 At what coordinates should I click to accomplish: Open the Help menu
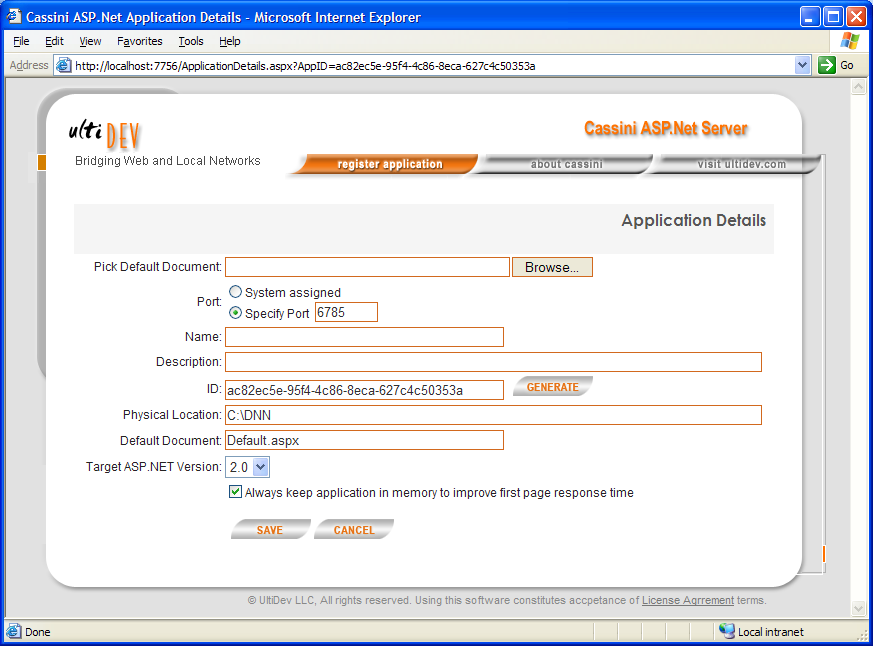pos(229,41)
